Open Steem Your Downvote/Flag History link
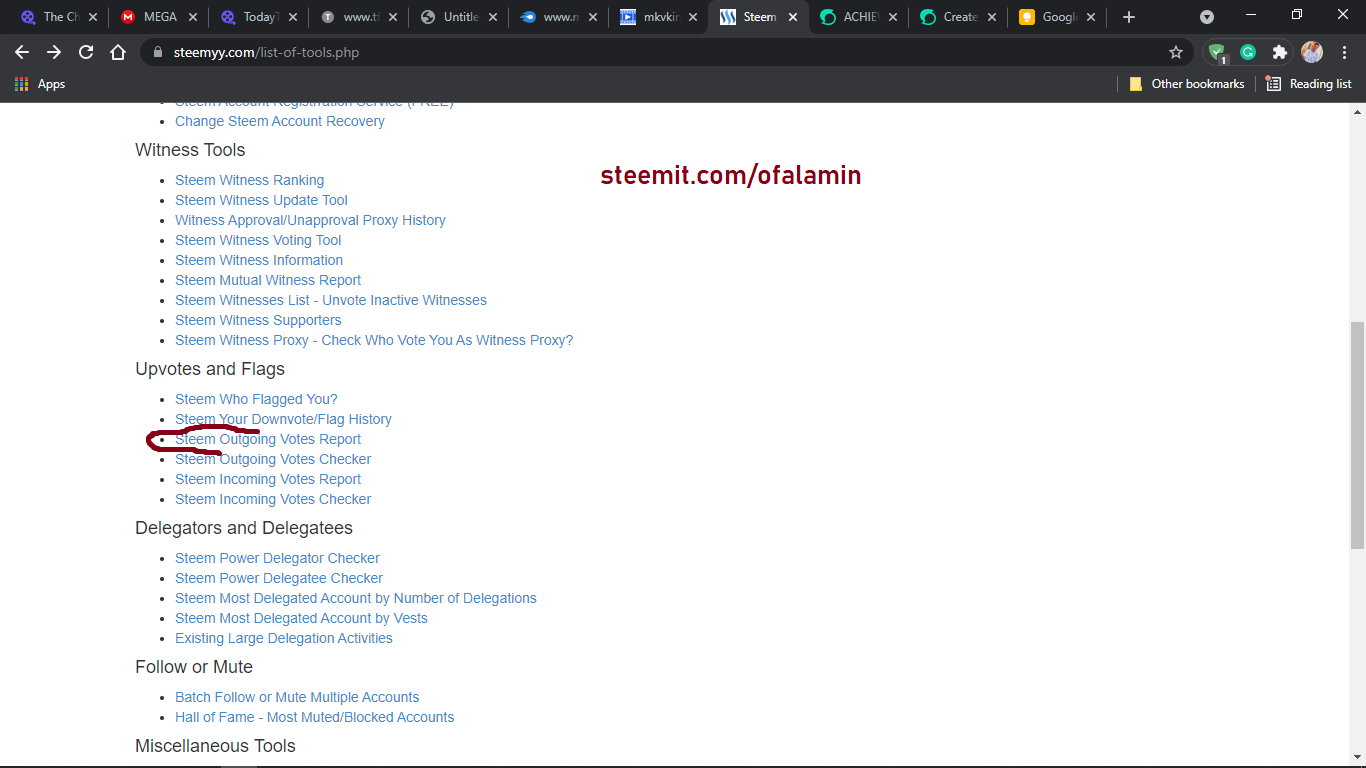The height and width of the screenshot is (768, 1366). (283, 419)
